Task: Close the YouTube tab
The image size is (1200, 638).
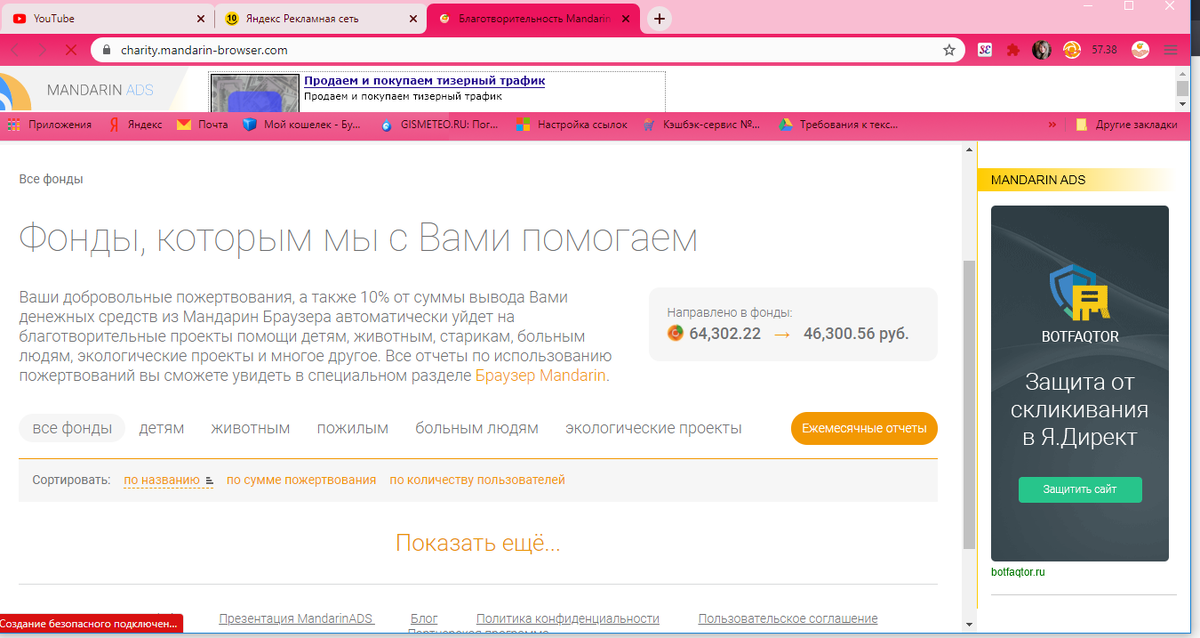Action: (x=201, y=18)
